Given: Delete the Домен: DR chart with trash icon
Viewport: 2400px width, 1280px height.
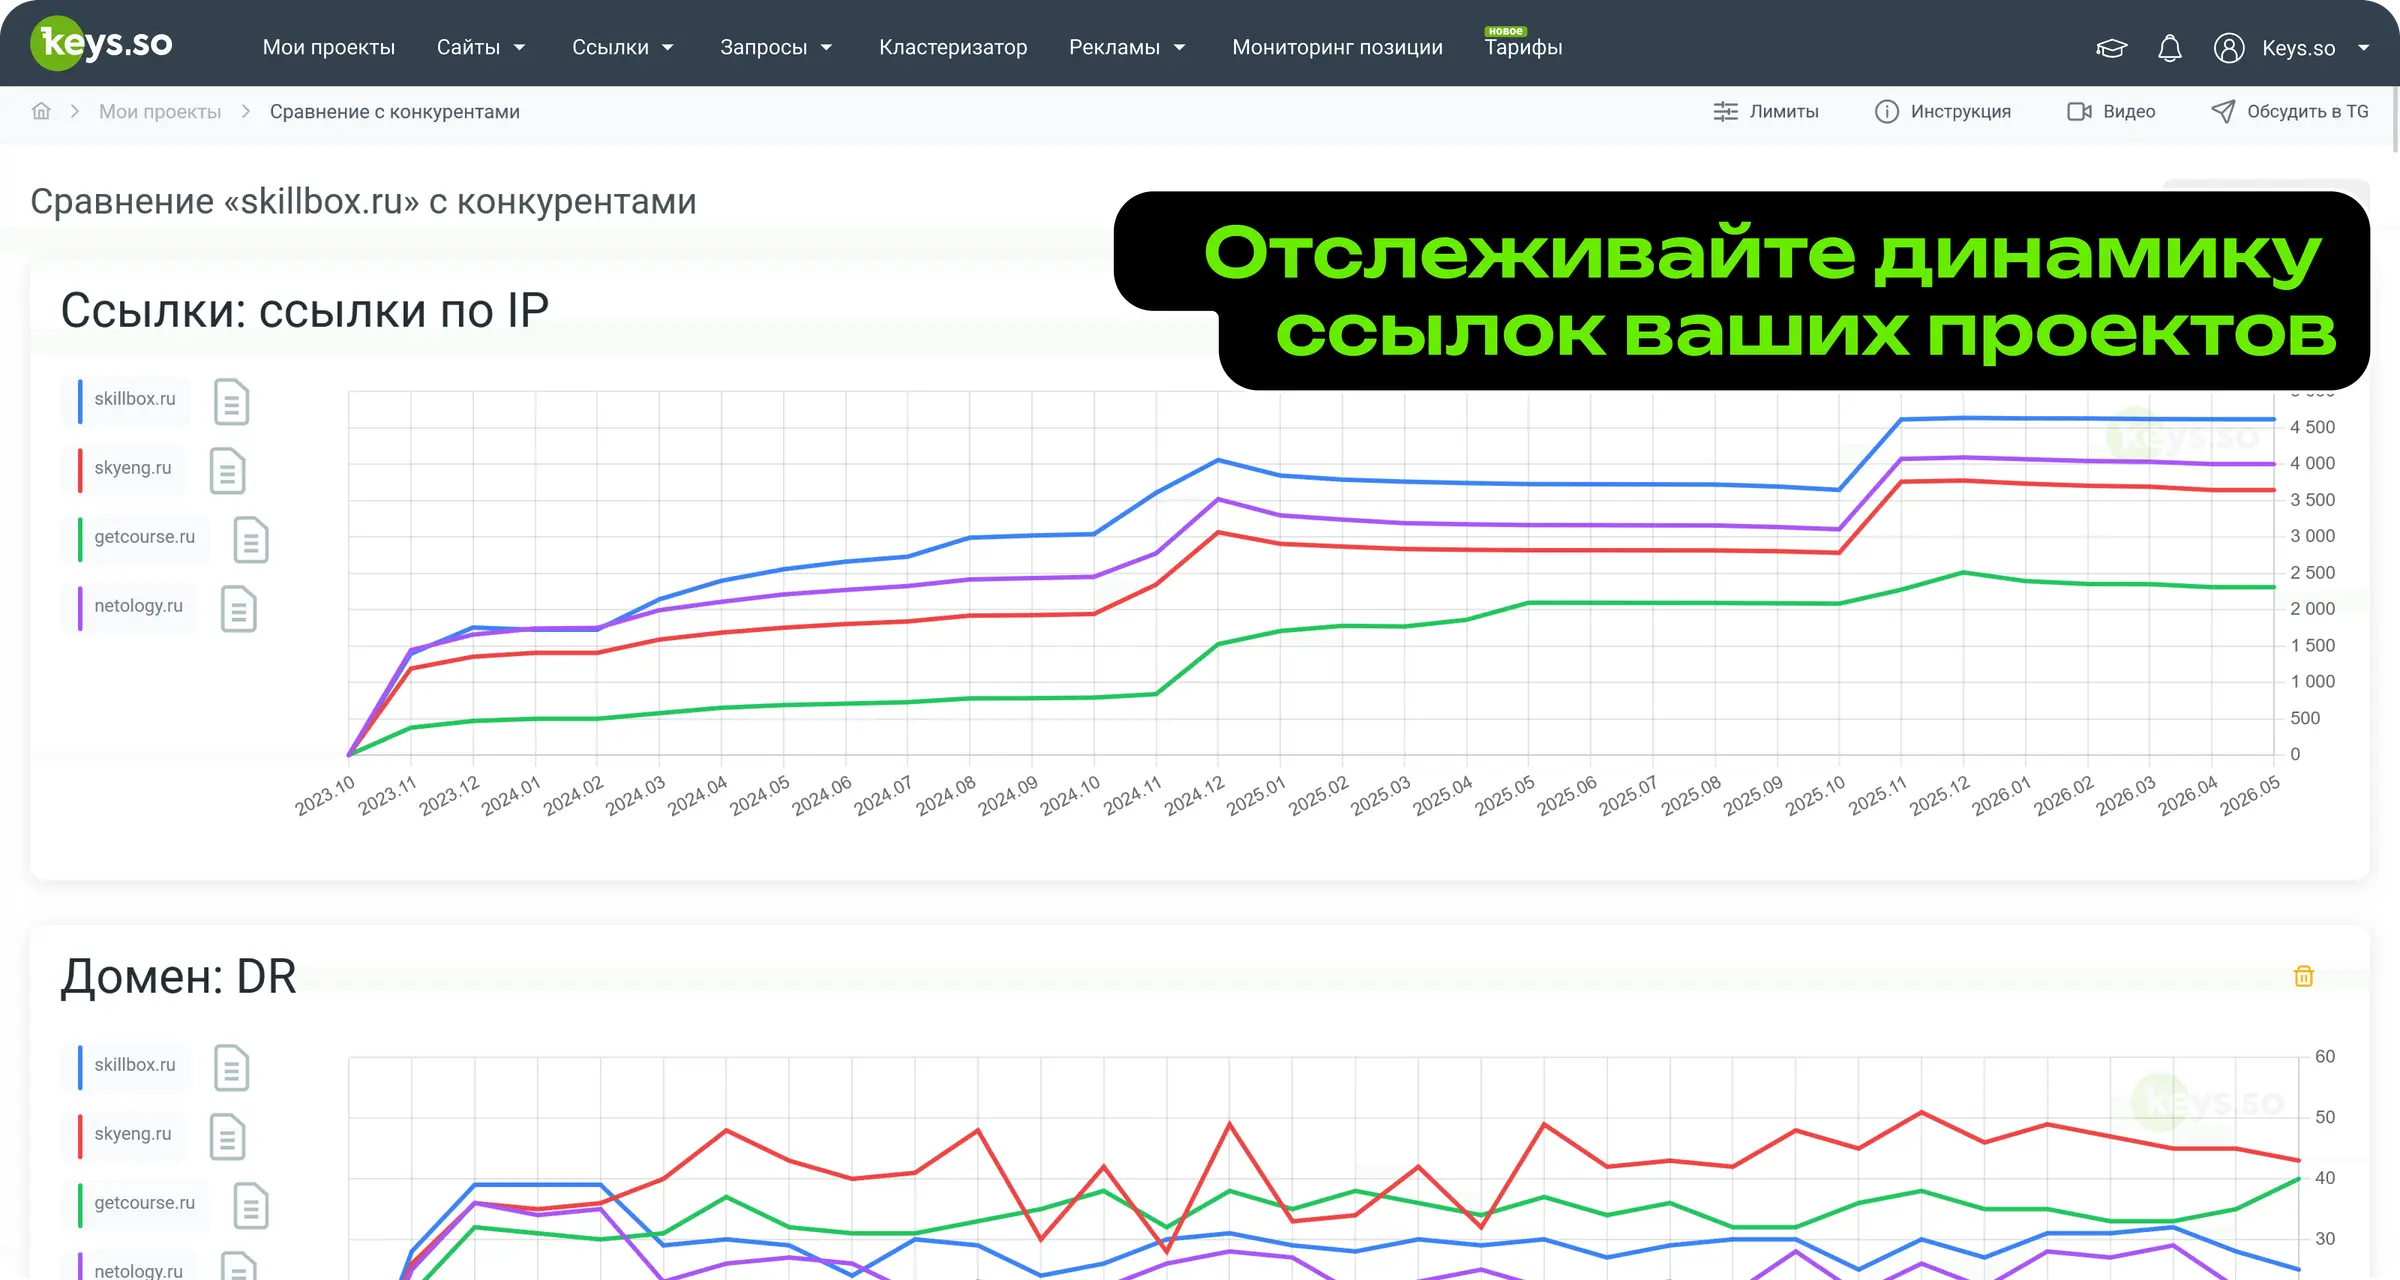Looking at the screenshot, I should [x=2304, y=976].
